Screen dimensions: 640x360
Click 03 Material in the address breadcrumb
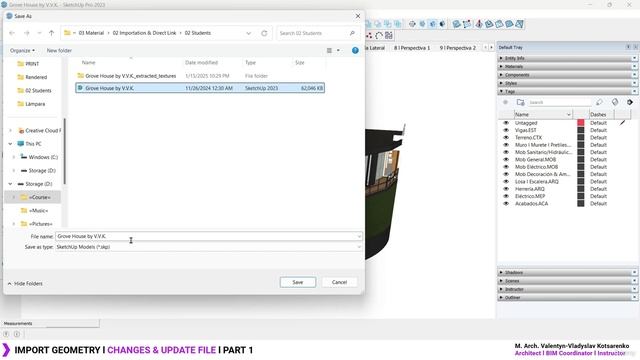(91, 33)
